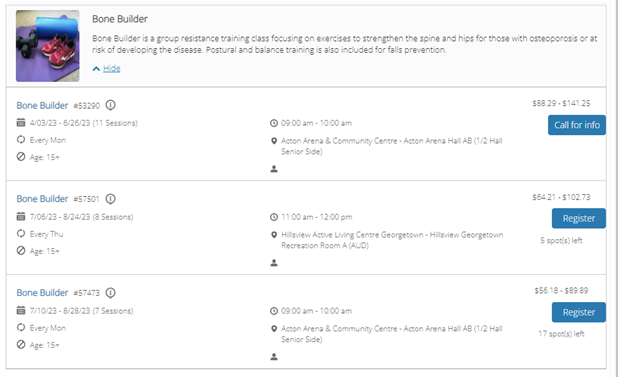Collapse description with the Hide chevron

(x=96, y=69)
